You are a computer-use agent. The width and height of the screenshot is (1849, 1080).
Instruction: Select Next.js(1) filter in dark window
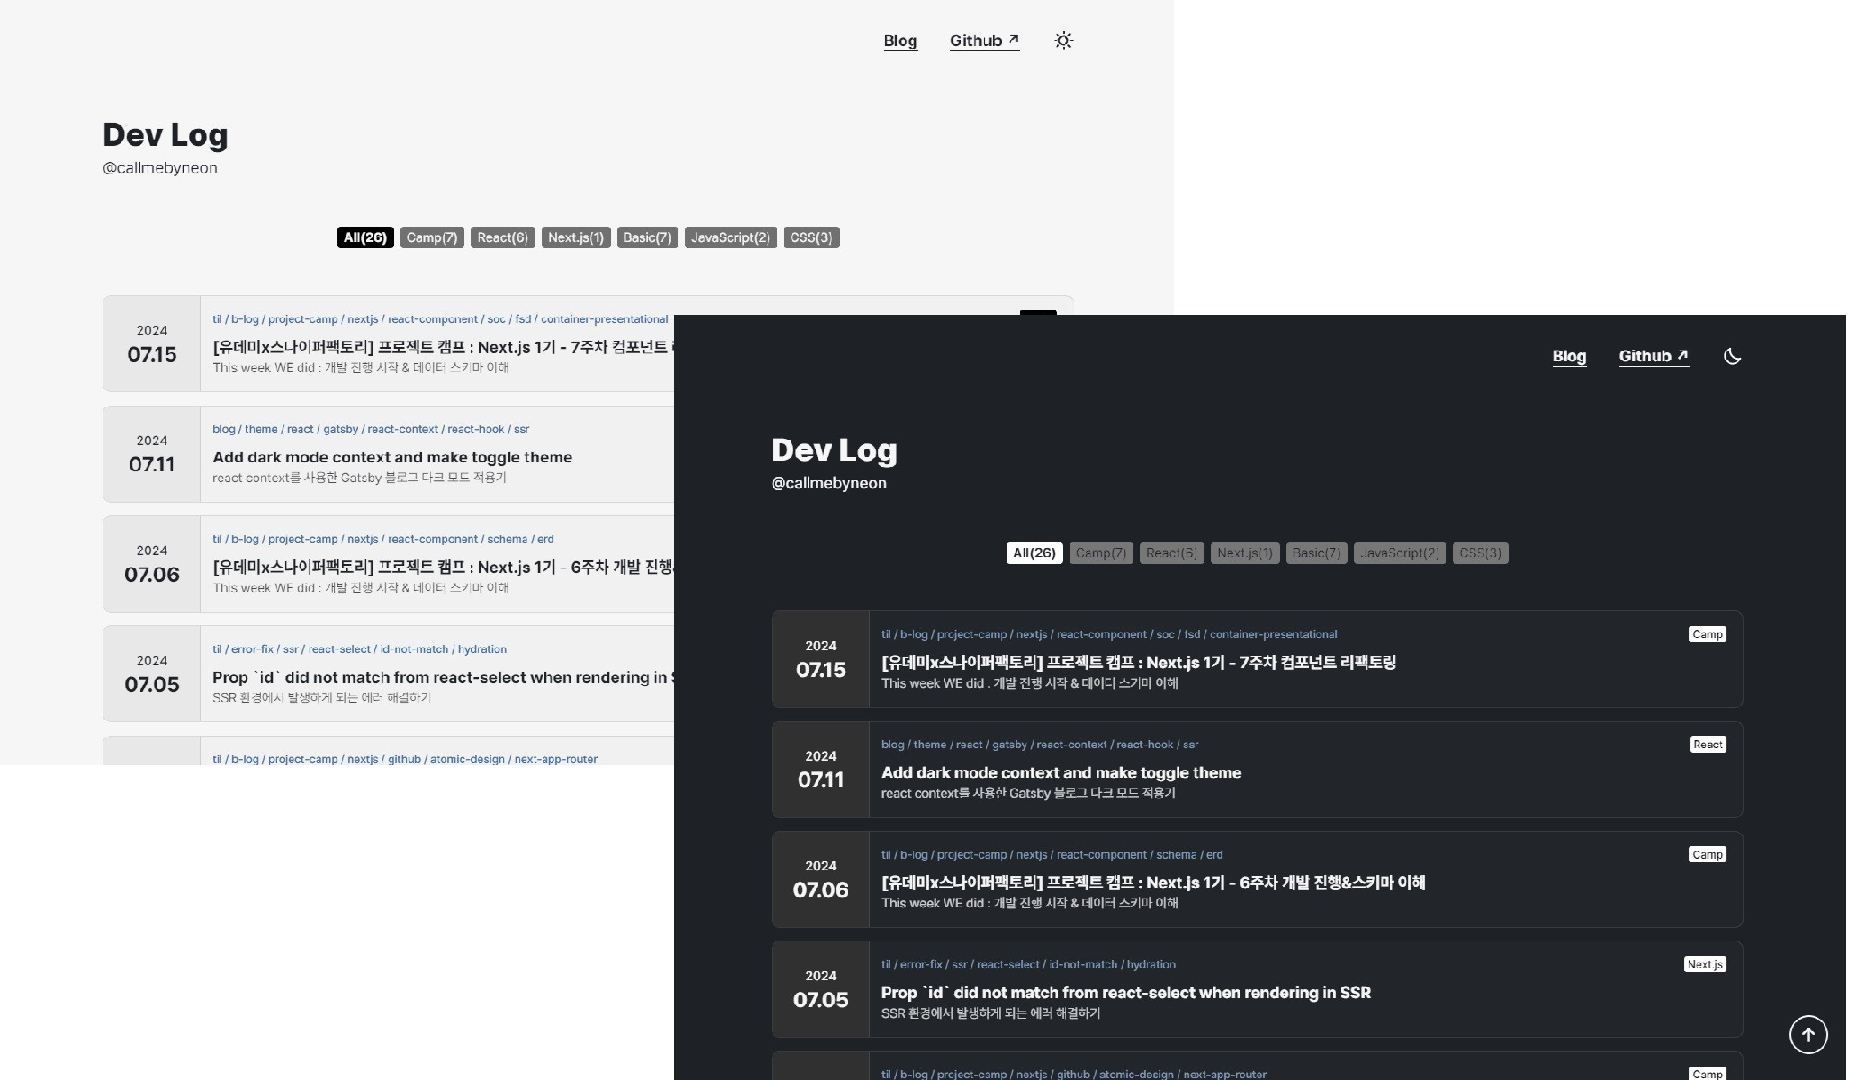[x=1244, y=553]
